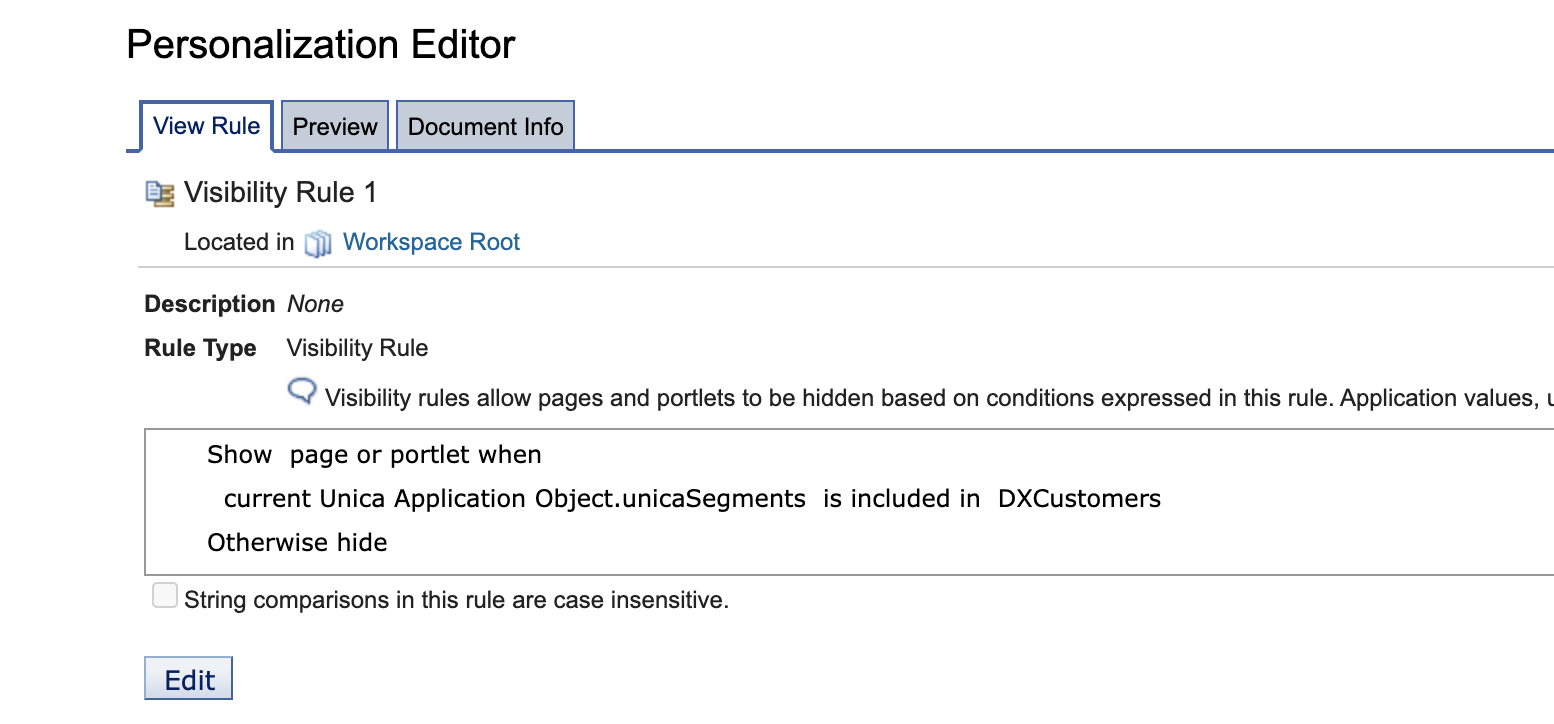This screenshot has width=1554, height=724.
Task: Select the Visibility Rule 1 title text
Action: (280, 192)
